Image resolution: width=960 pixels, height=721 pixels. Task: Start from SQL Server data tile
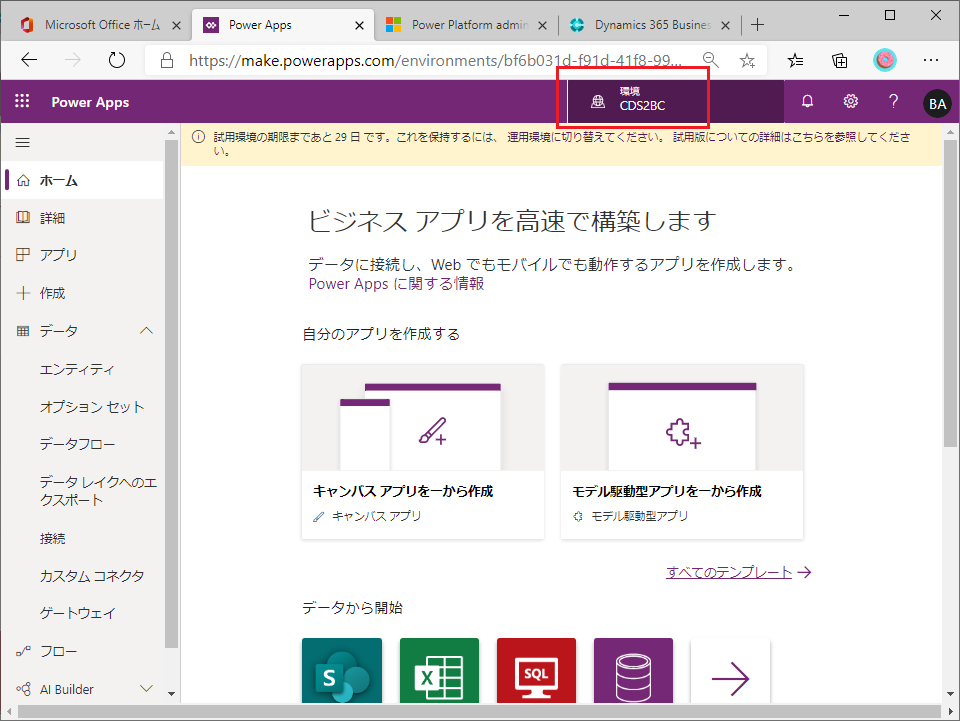(536, 671)
